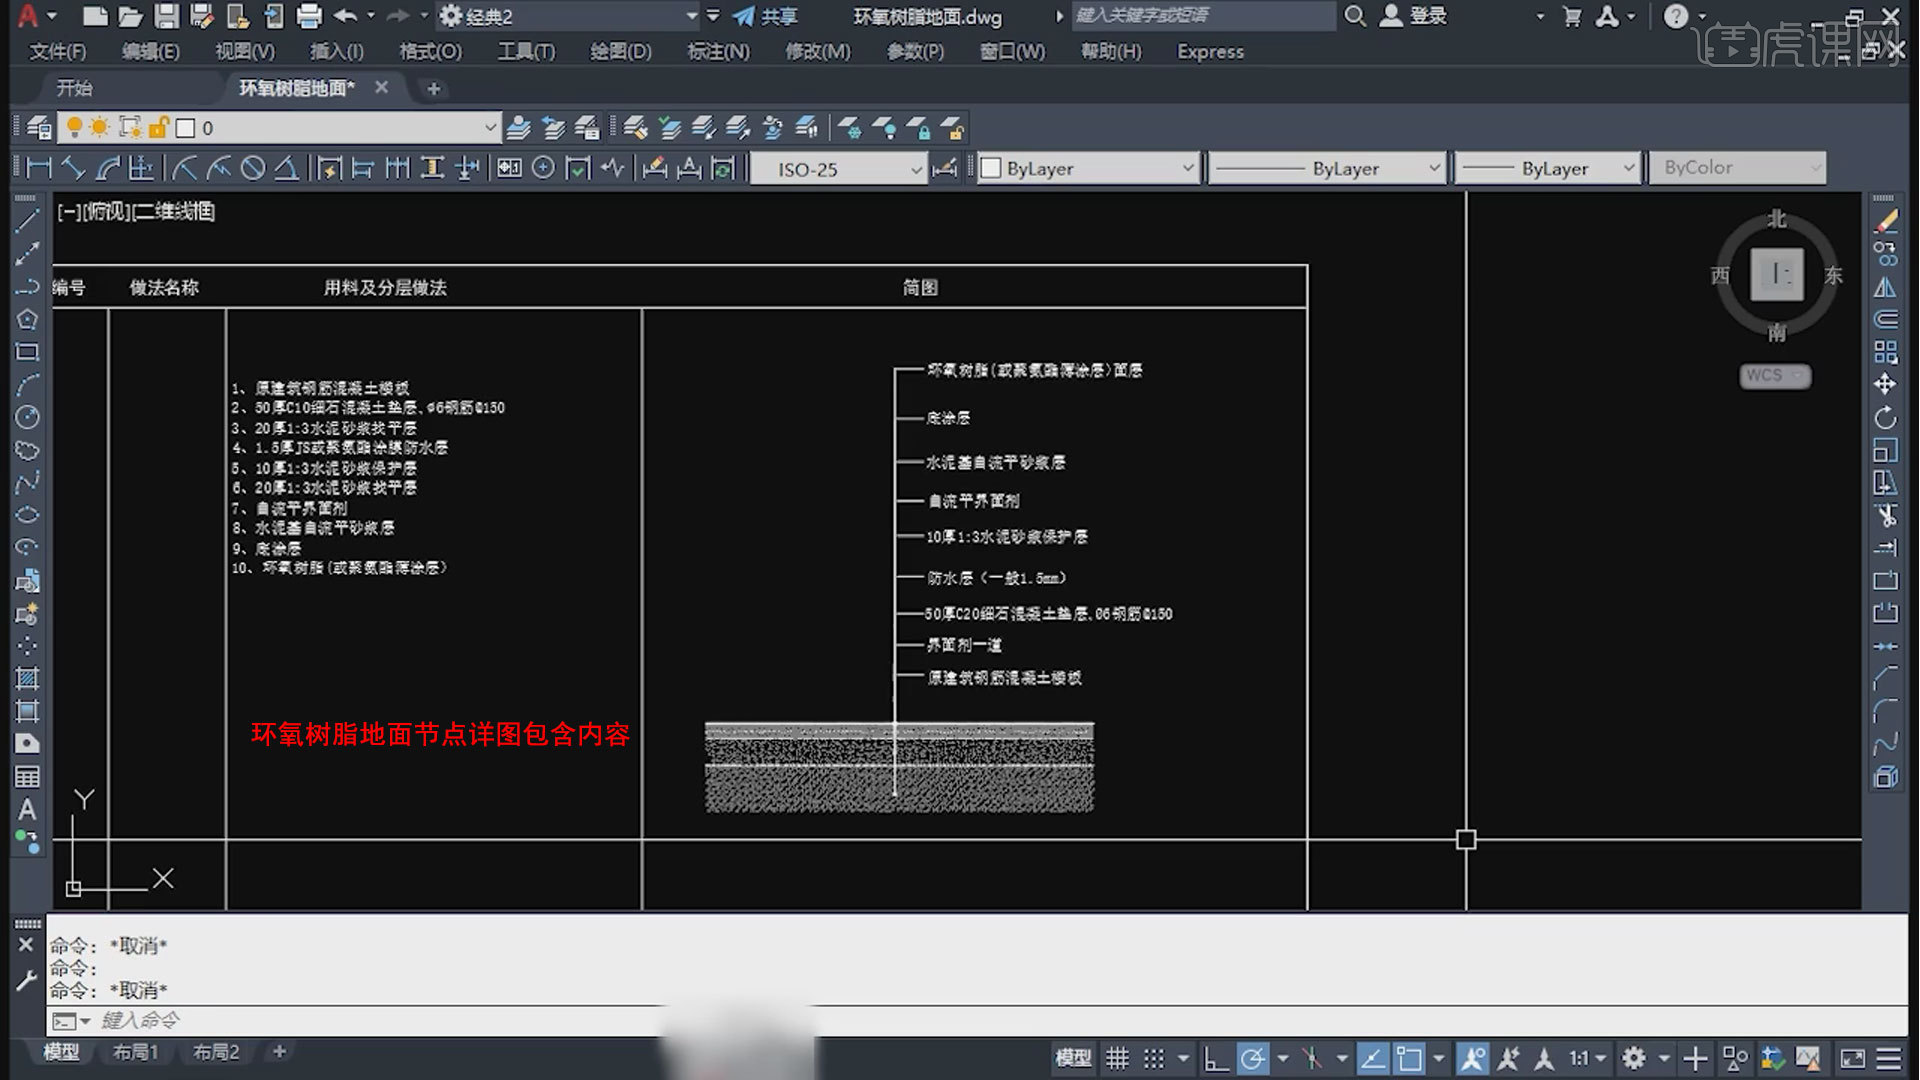Add a new layout with plus button
The image size is (1920, 1080).
280,1052
